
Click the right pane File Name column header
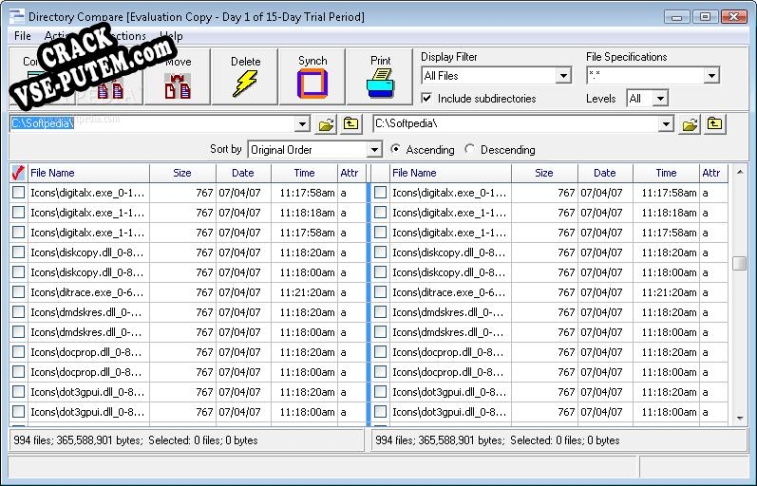tap(451, 173)
